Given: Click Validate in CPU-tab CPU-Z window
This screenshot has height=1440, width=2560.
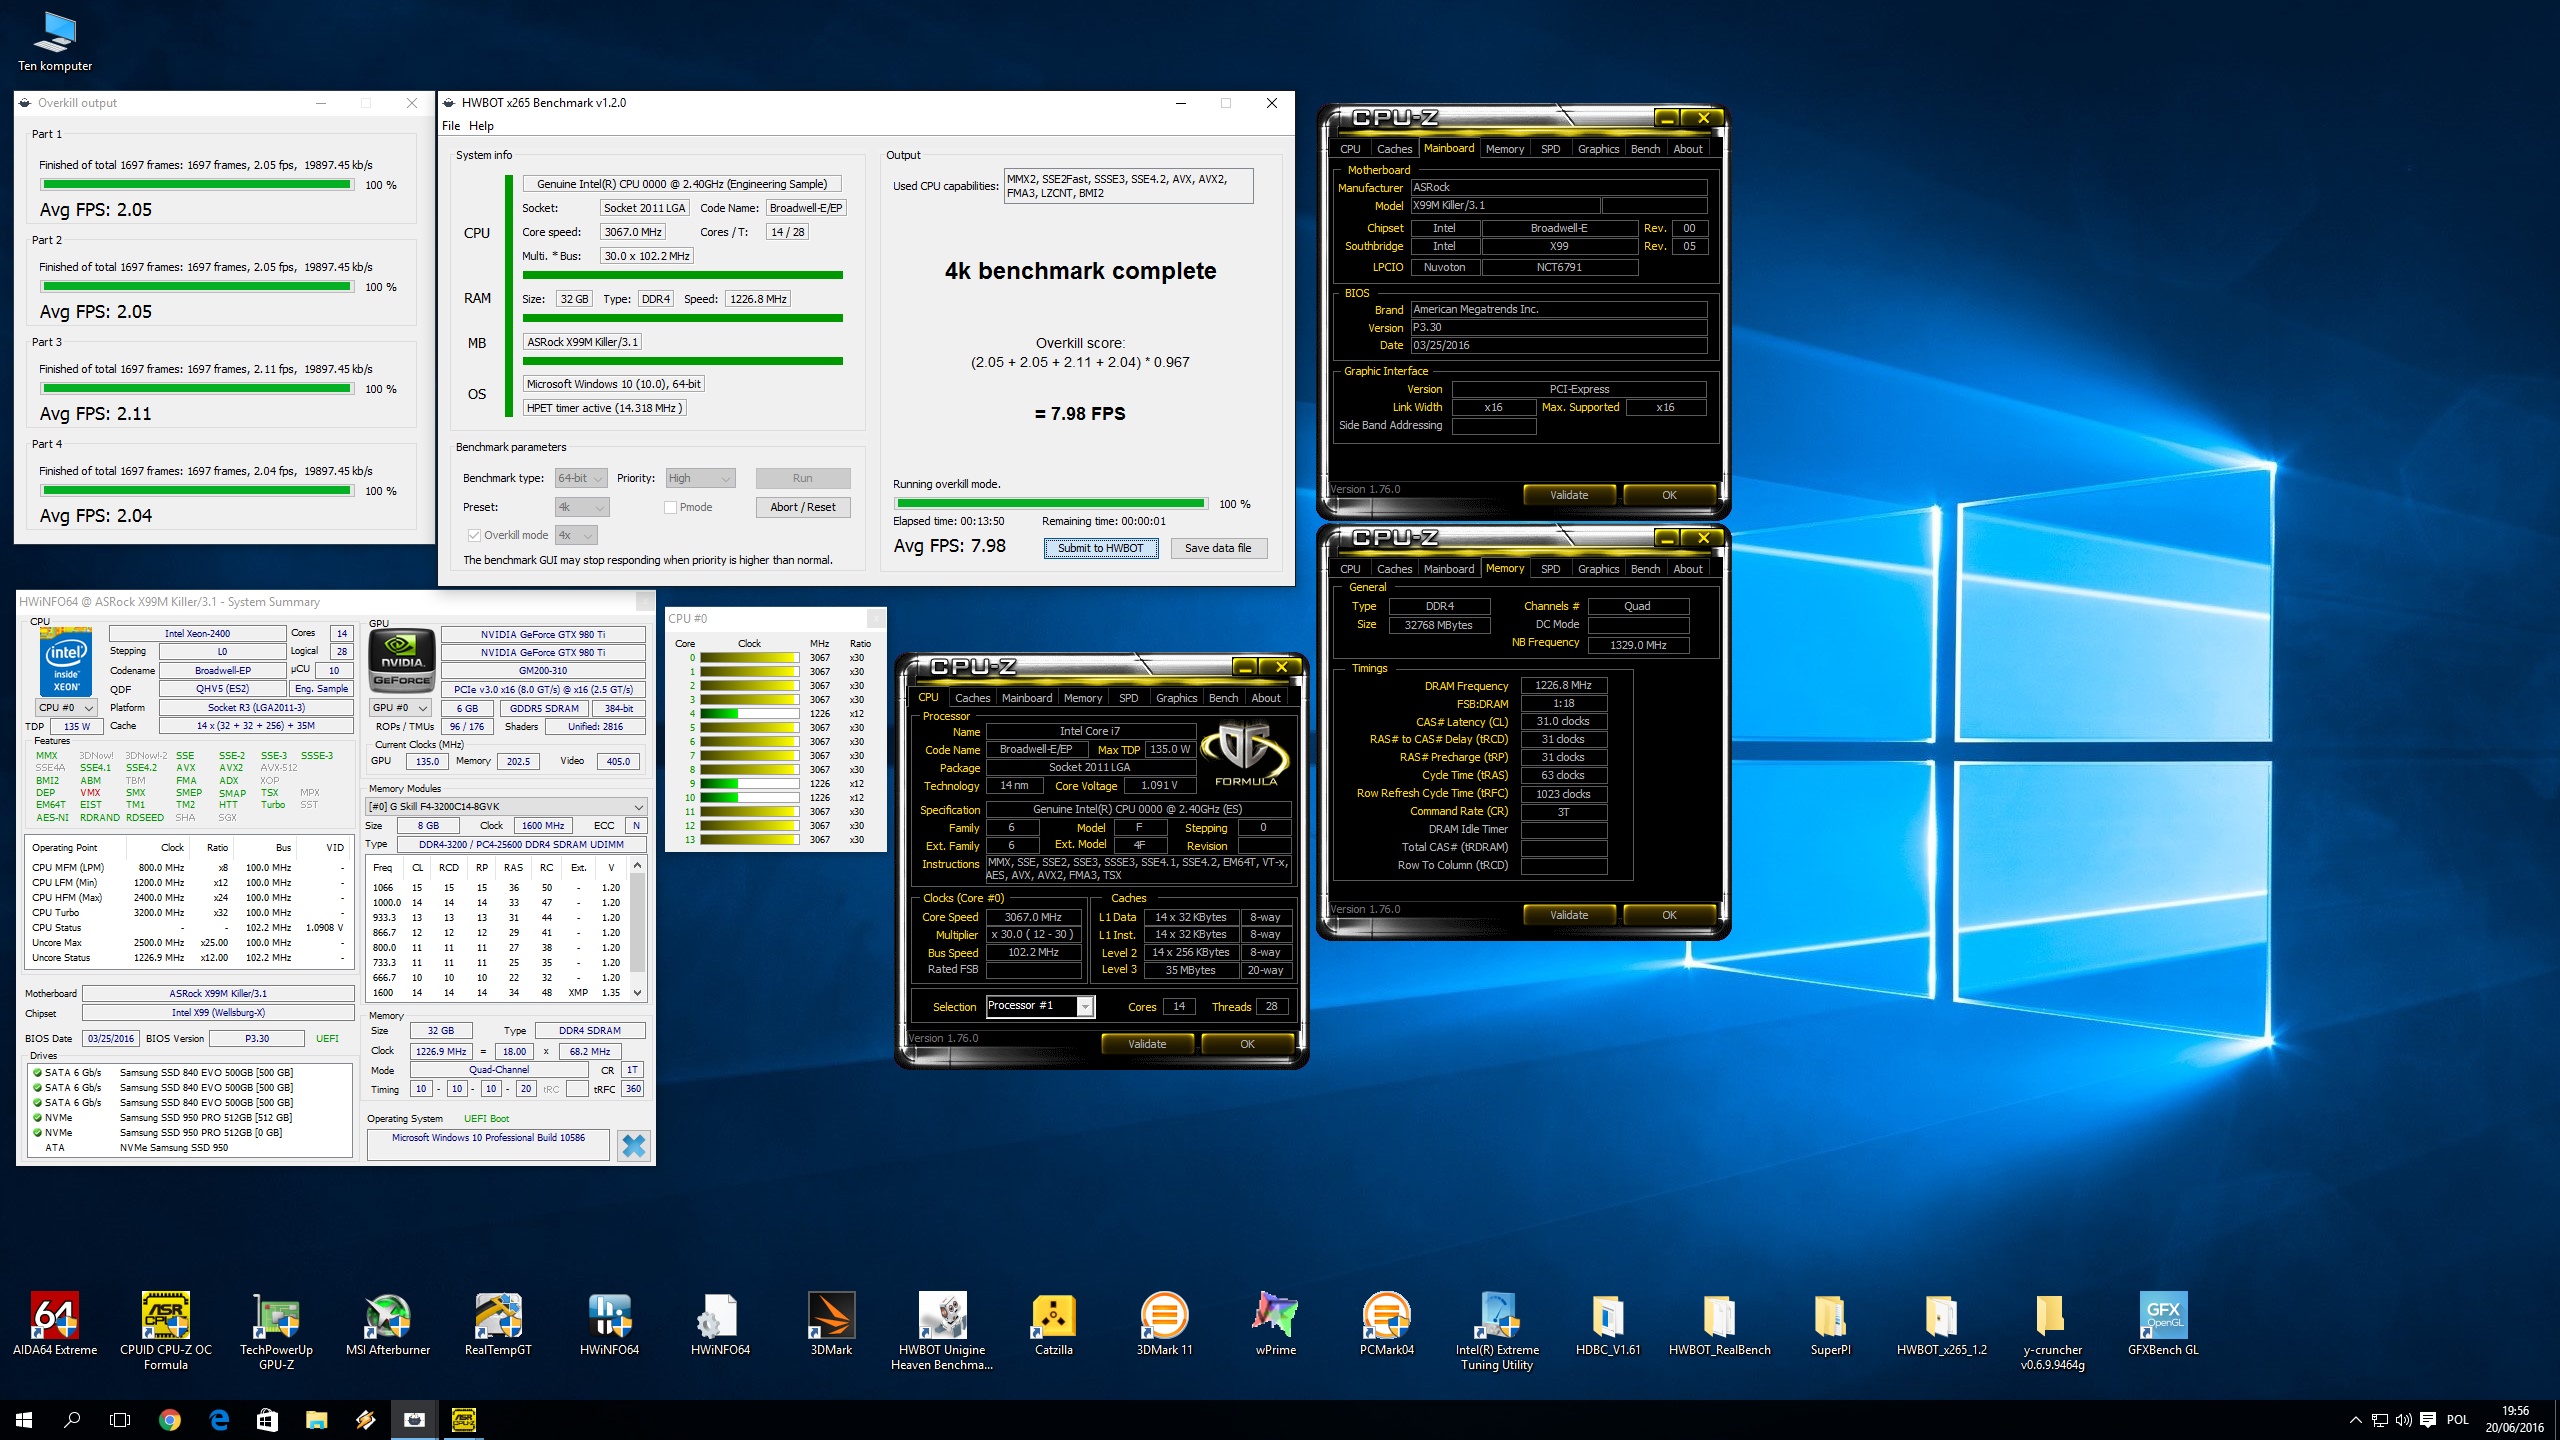Looking at the screenshot, I should (1147, 1044).
